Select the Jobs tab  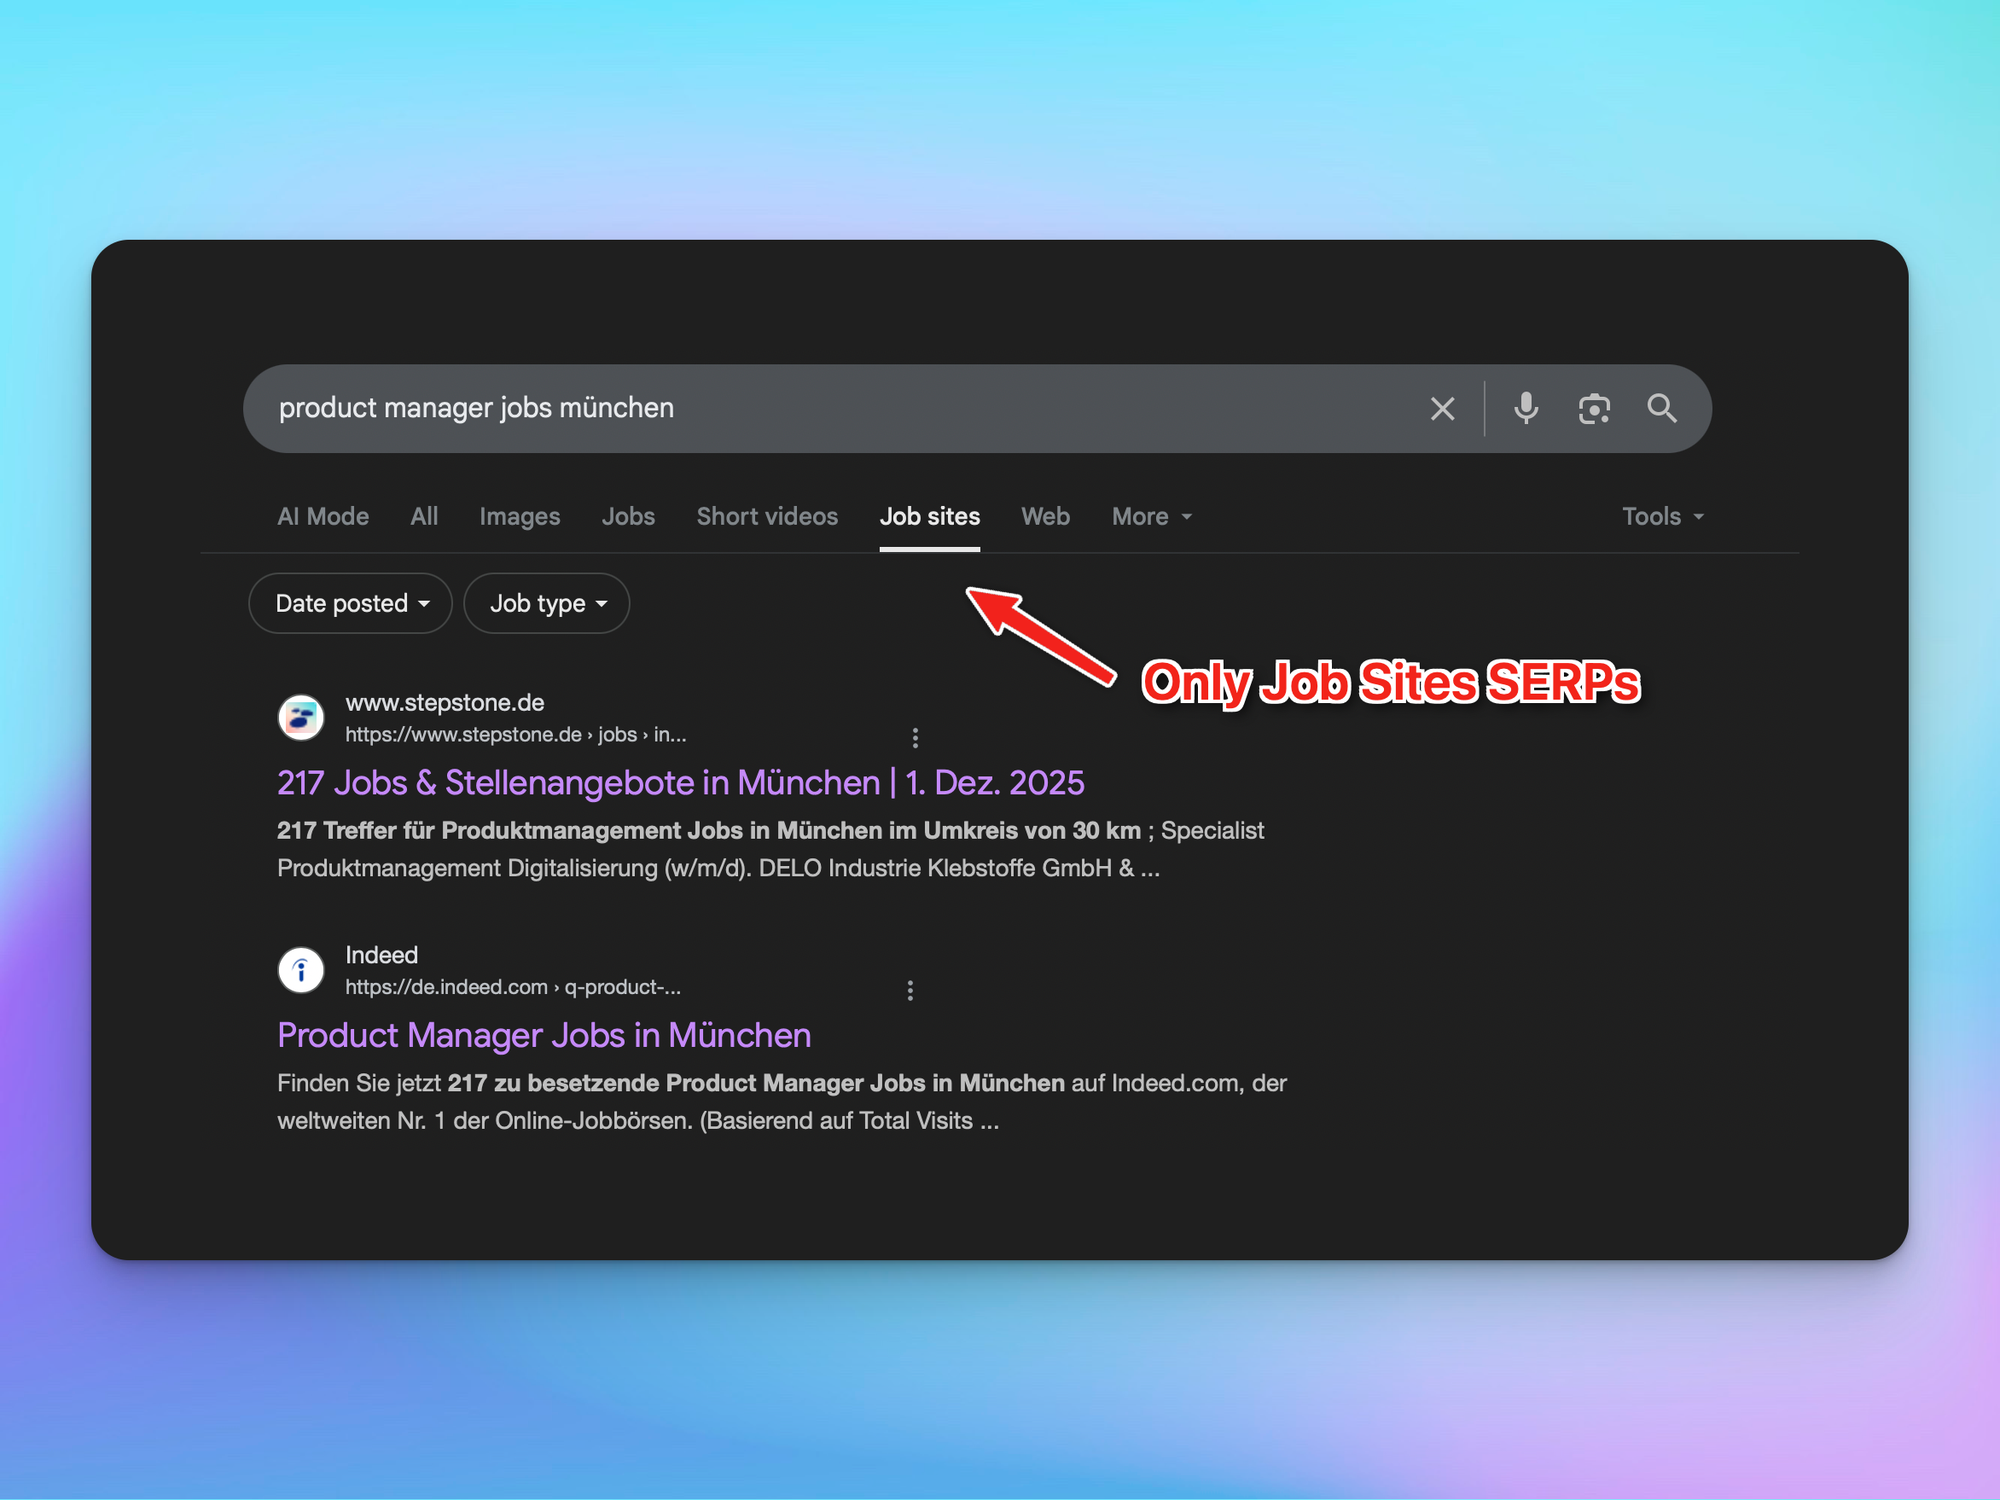tap(628, 516)
